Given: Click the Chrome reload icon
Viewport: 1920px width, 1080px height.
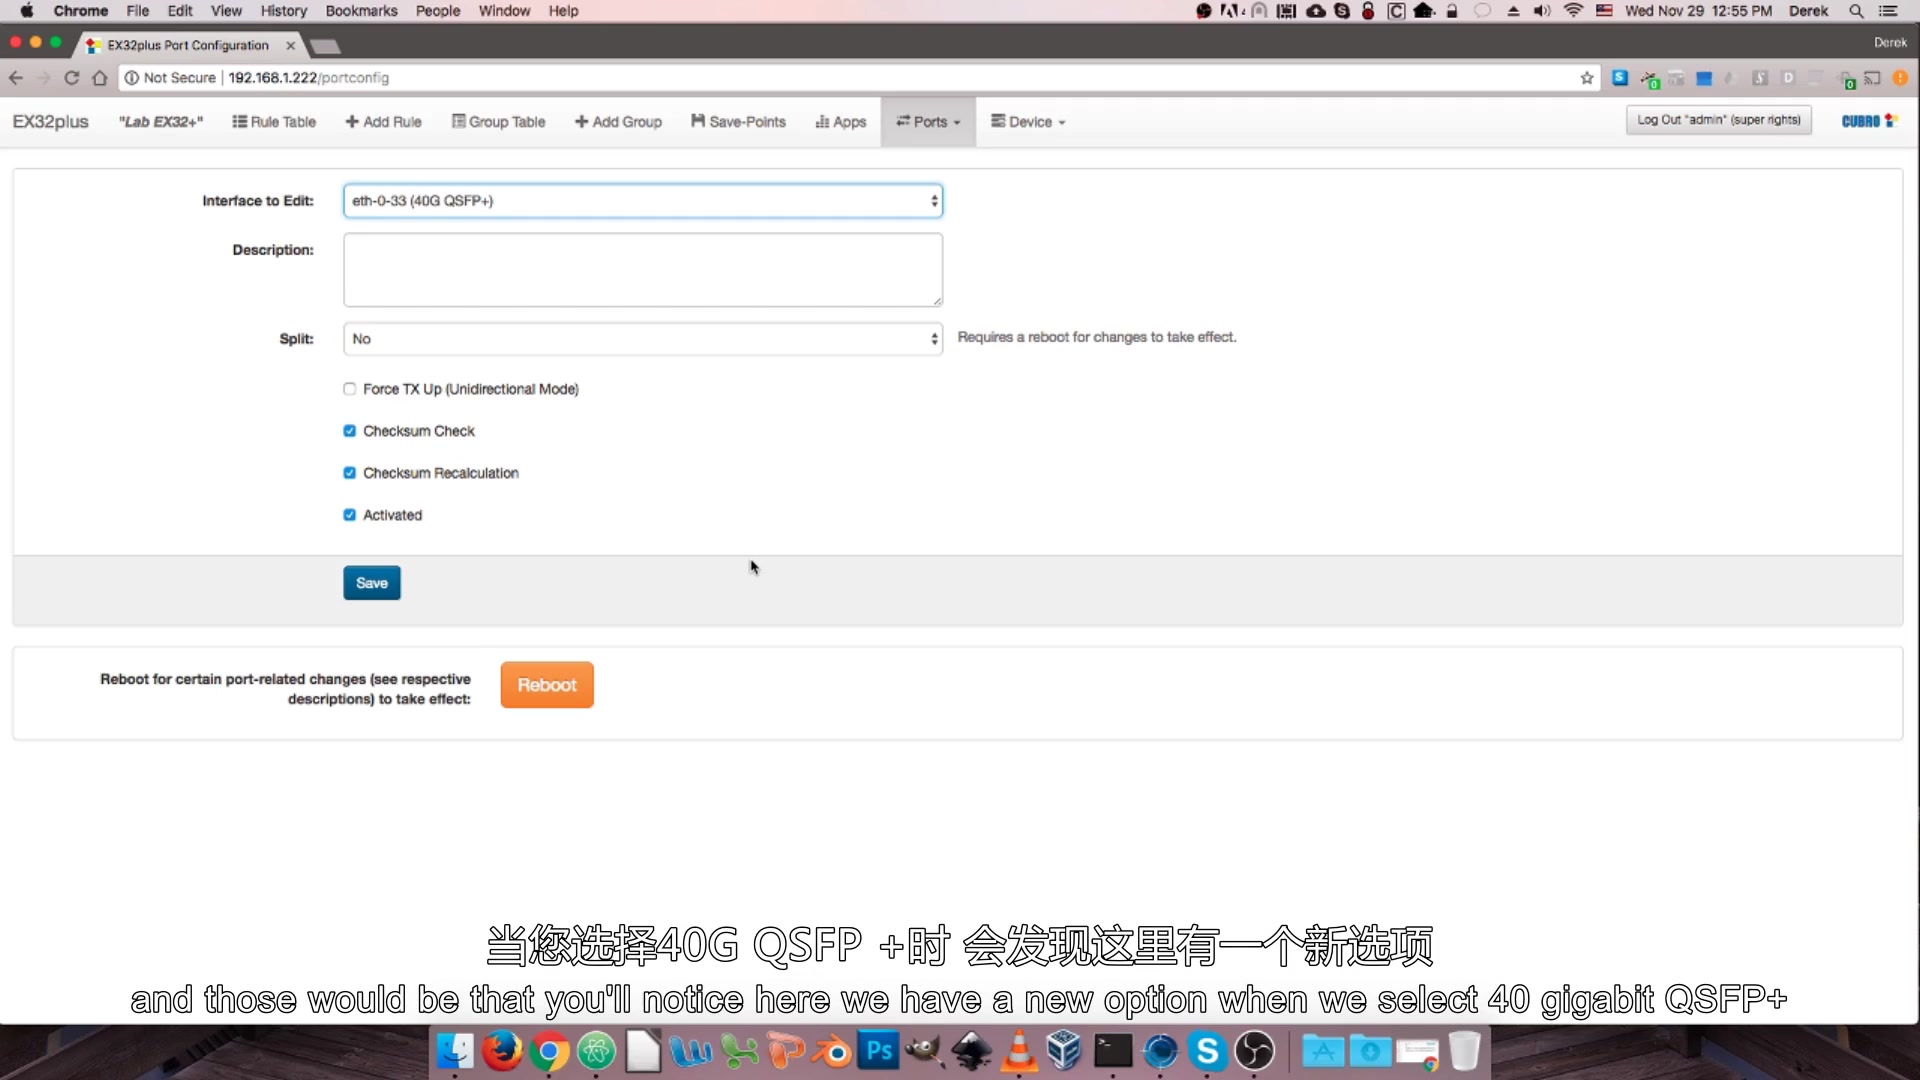Looking at the screenshot, I should [71, 78].
